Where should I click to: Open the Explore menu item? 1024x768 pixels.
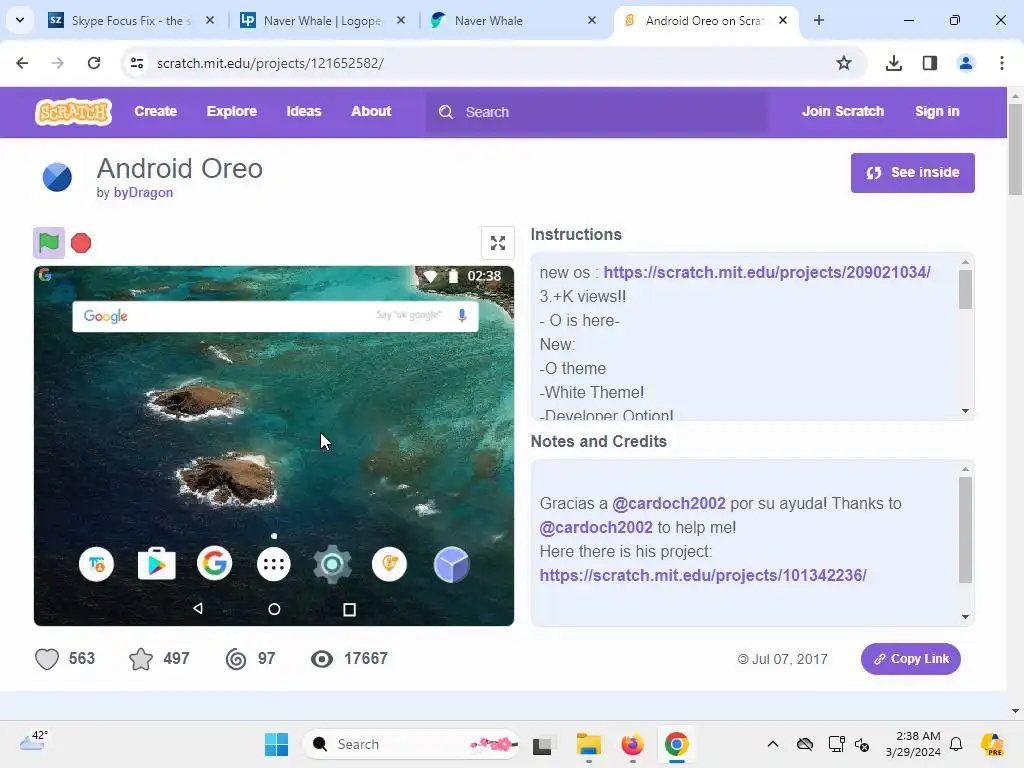tap(231, 111)
